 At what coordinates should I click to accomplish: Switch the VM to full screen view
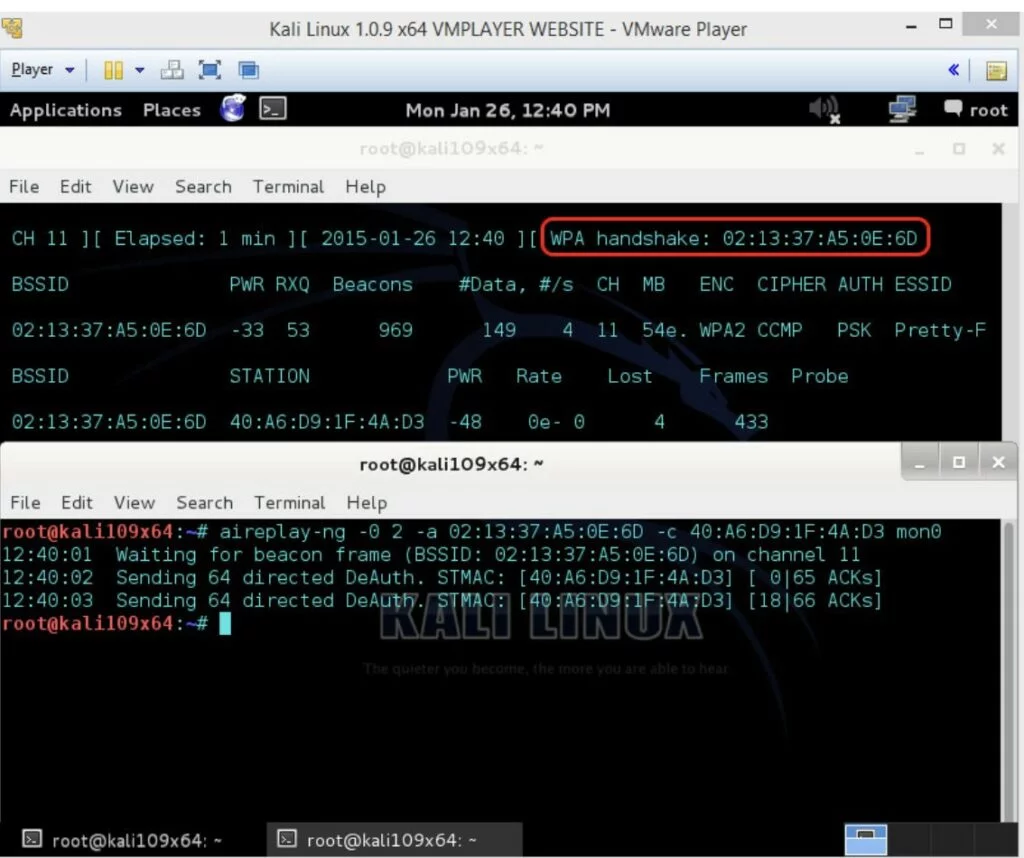pos(209,69)
